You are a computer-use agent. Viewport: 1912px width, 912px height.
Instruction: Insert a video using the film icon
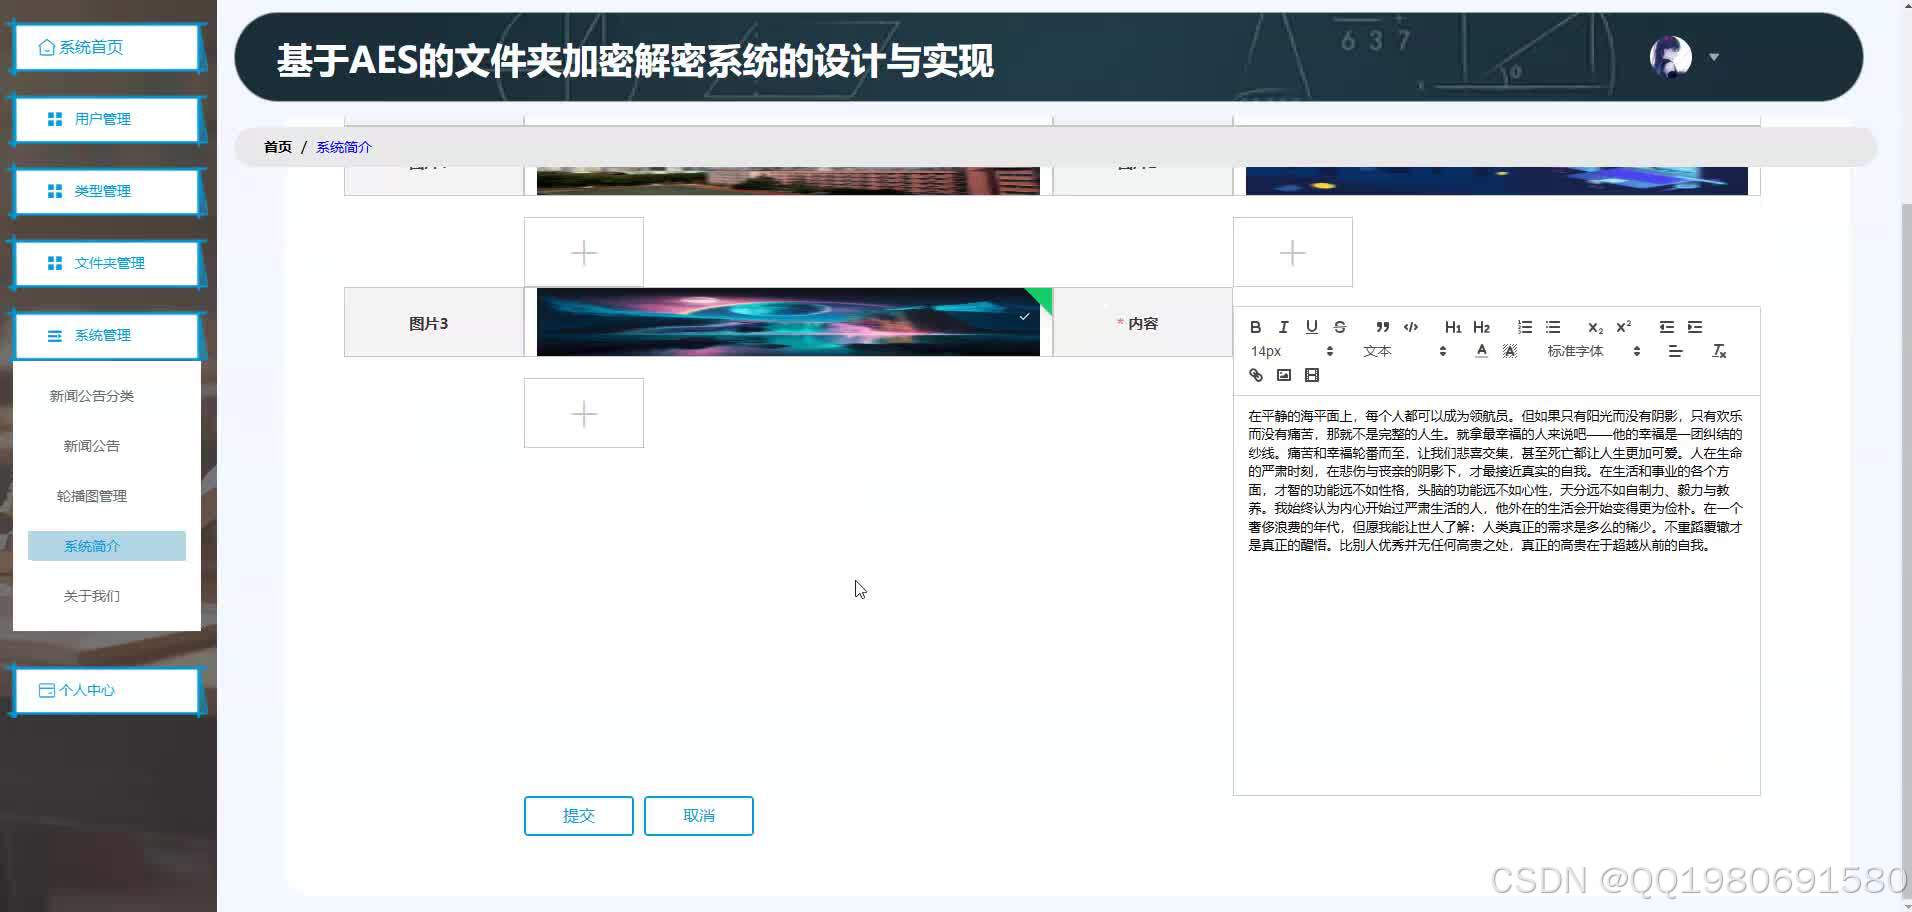[1311, 375]
